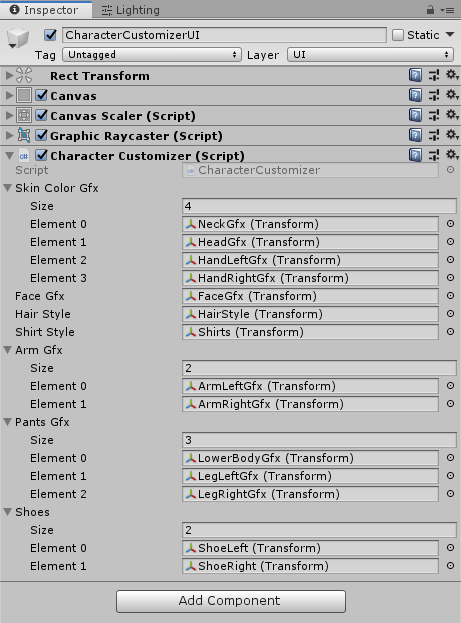Expand the Graphic Raycaster foldout
The image size is (461, 623).
[x=9, y=135]
